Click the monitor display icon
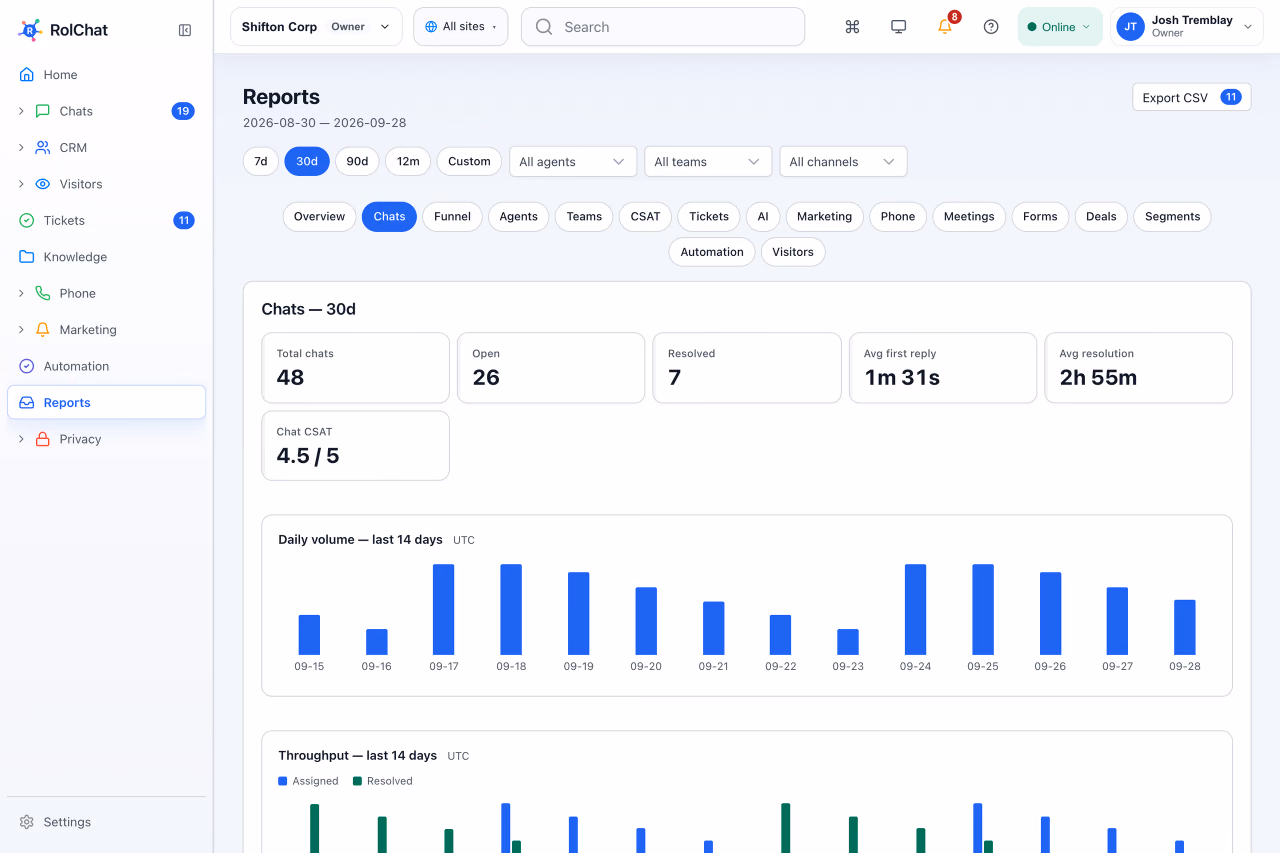 898,27
